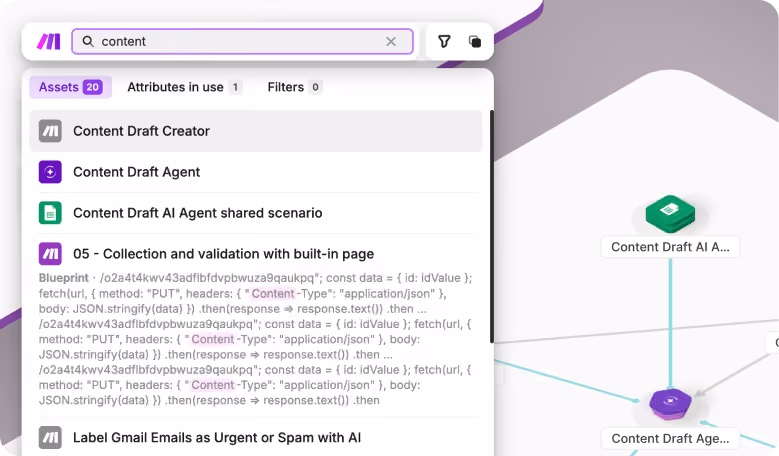
Task: Click purple icon of 05 Collection result
Action: [x=50, y=254]
